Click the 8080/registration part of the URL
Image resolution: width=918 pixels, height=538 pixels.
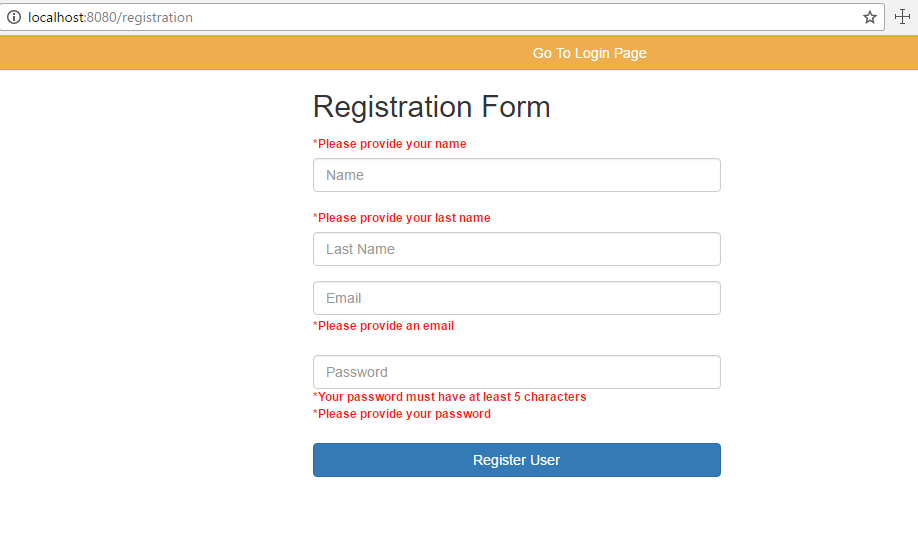pyautogui.click(x=140, y=18)
